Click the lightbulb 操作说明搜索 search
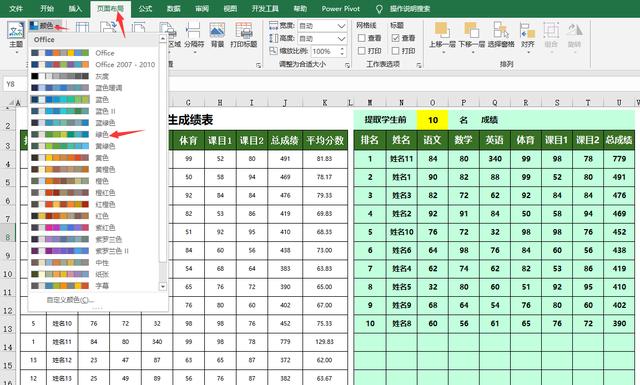 (x=404, y=9)
